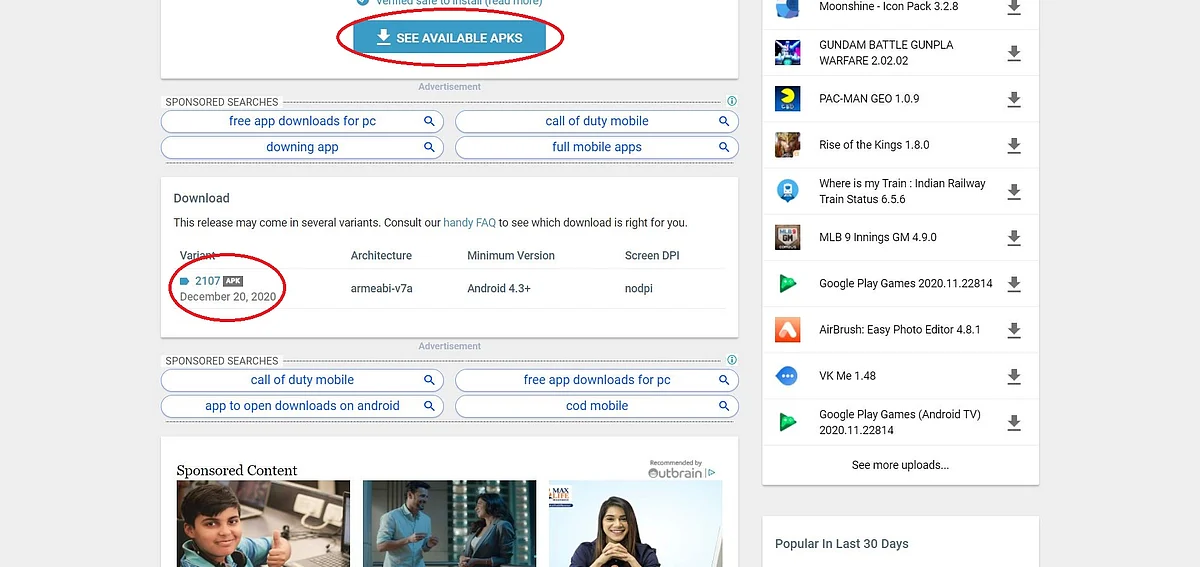
Task: Download AirBrush: Easy Photo Editor 4.8.1
Action: 1014,330
